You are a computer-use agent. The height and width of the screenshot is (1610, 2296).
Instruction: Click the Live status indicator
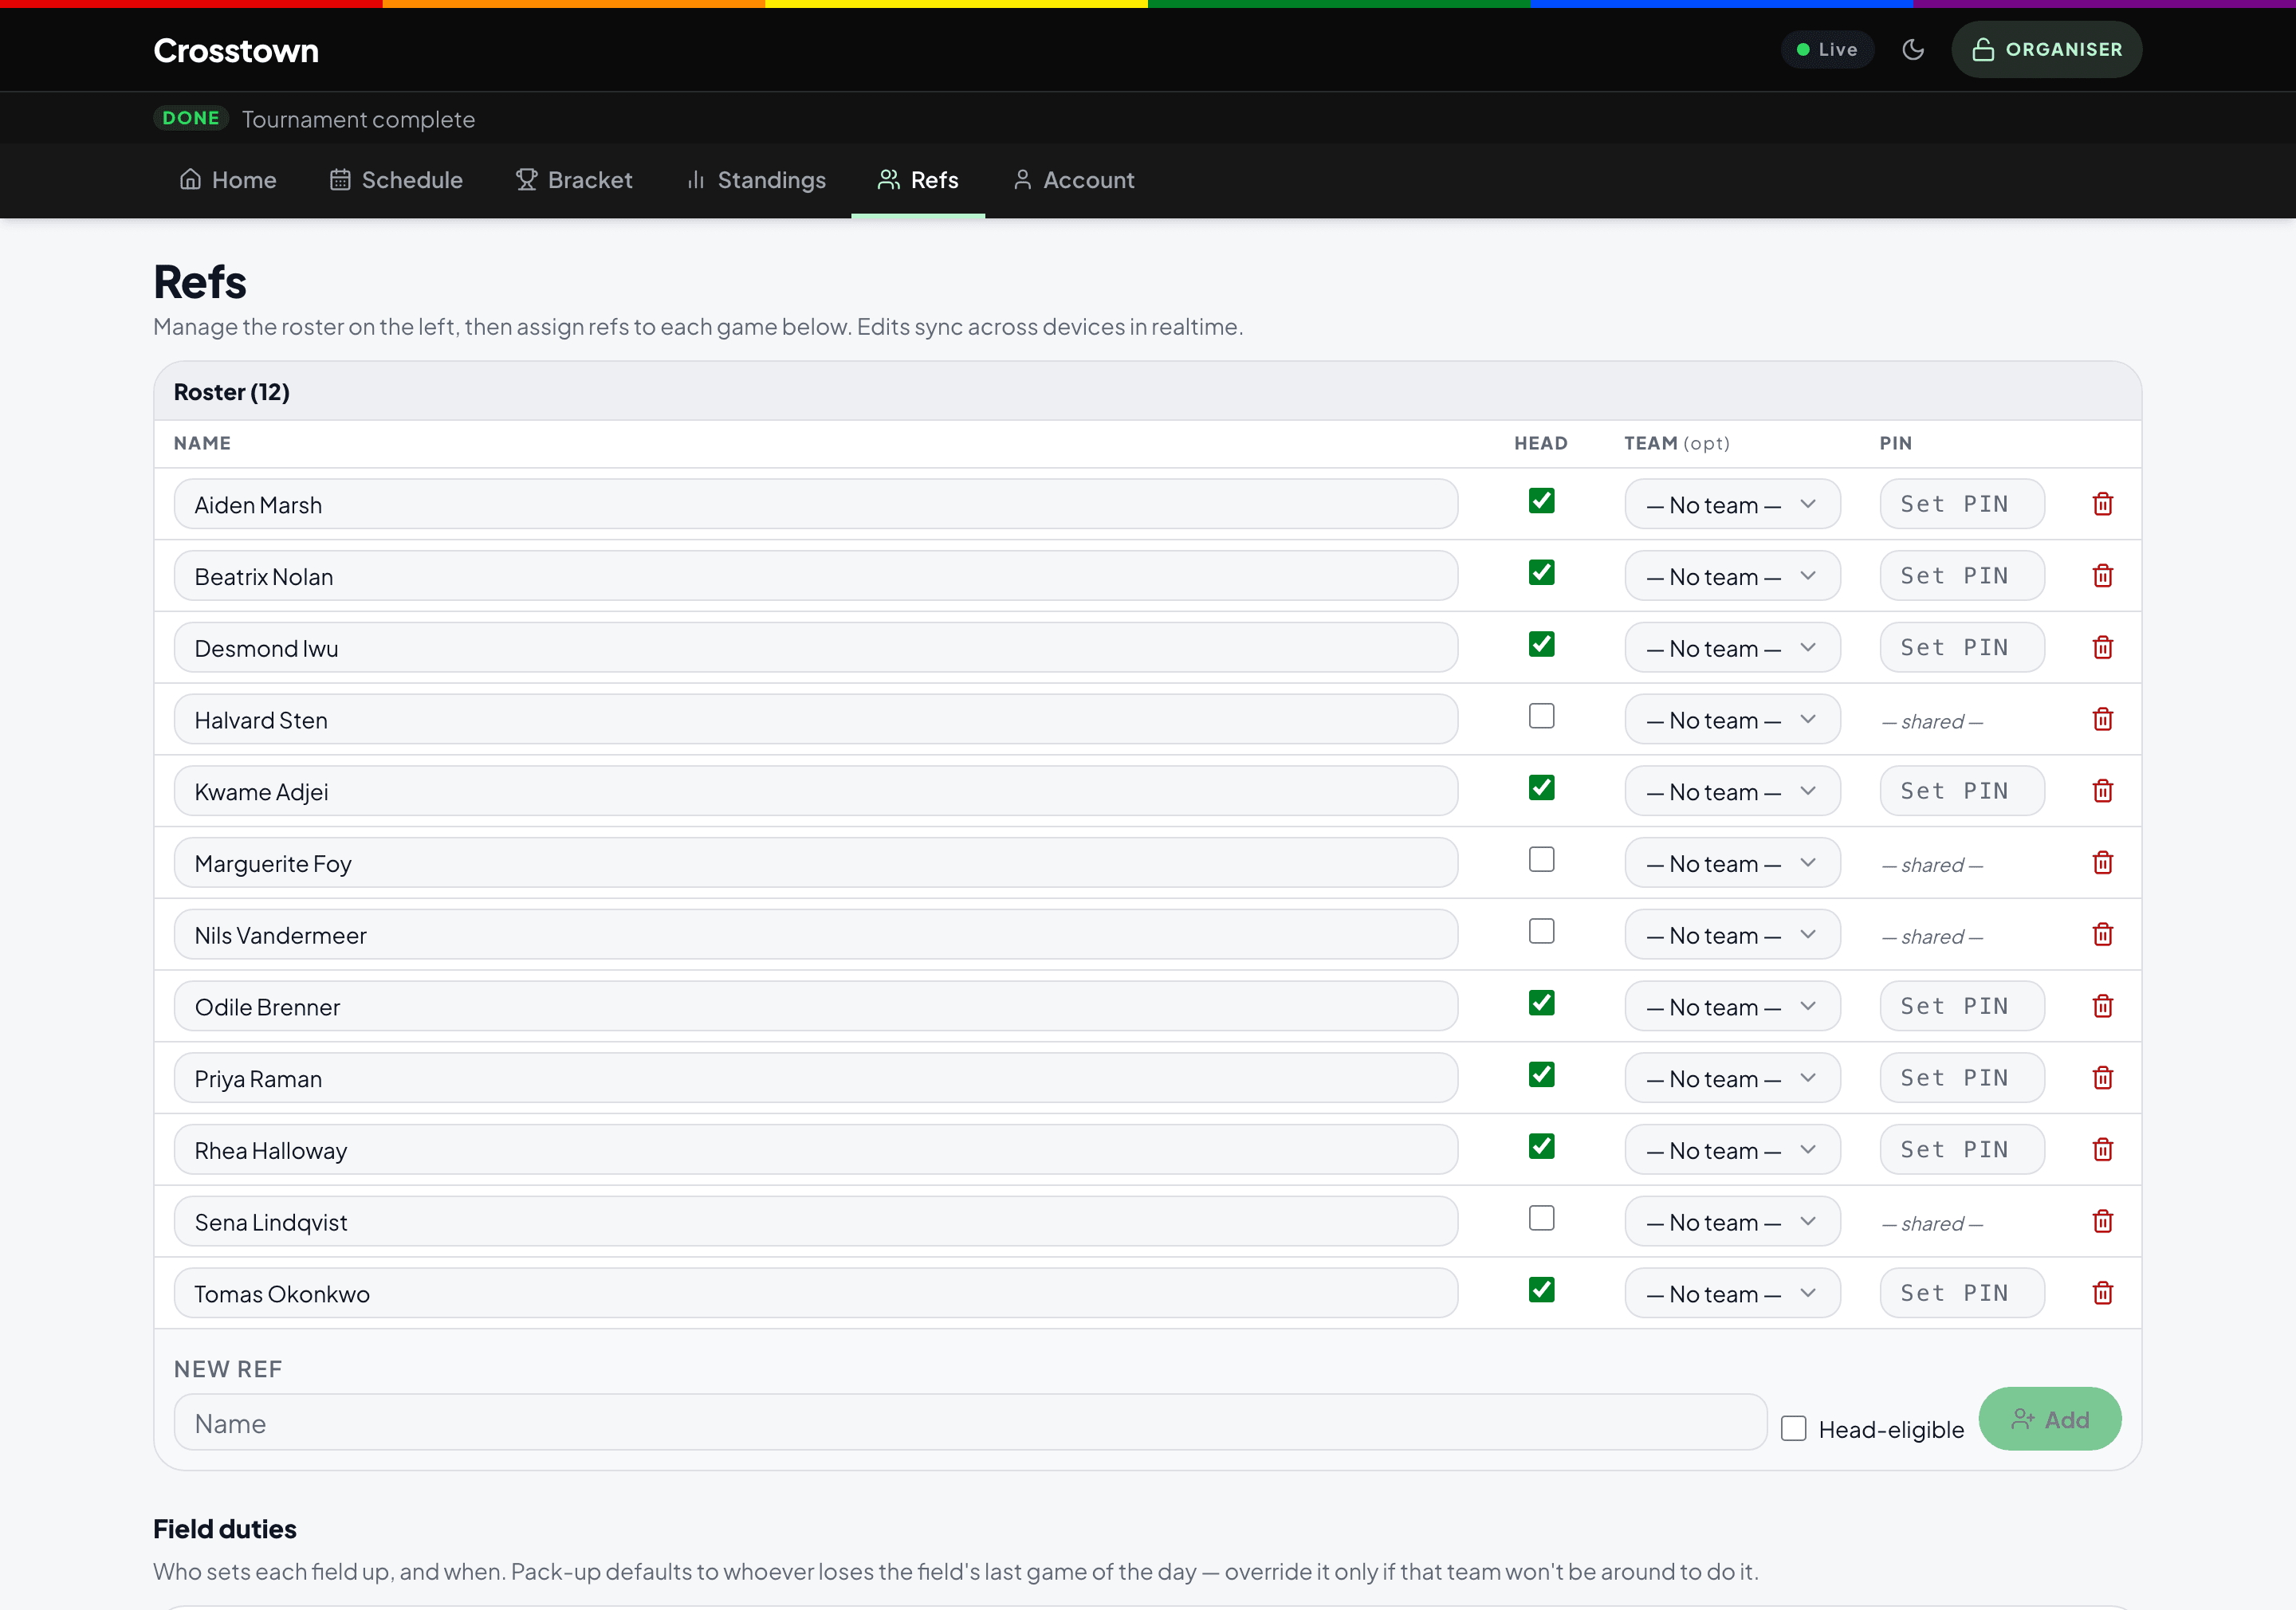point(1827,49)
